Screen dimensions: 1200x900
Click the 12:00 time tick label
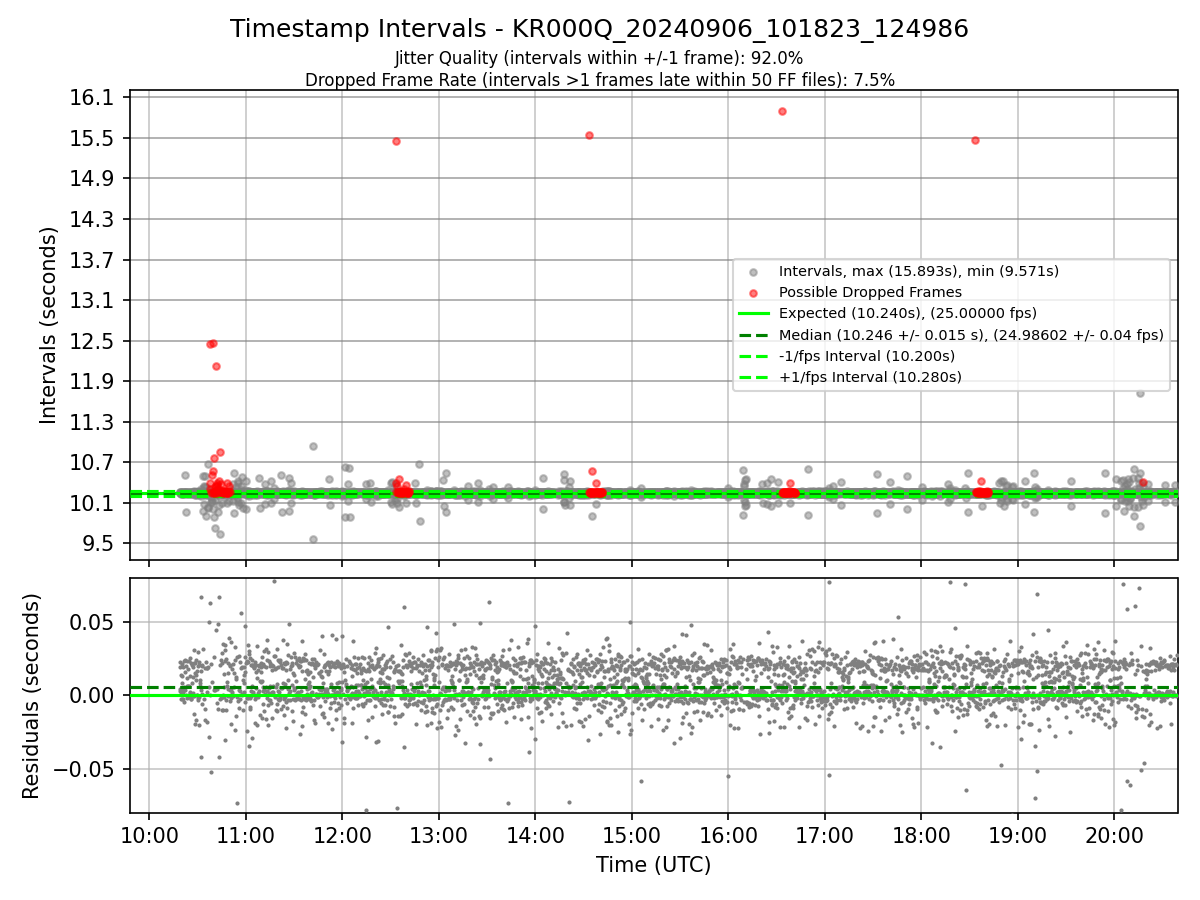342,837
